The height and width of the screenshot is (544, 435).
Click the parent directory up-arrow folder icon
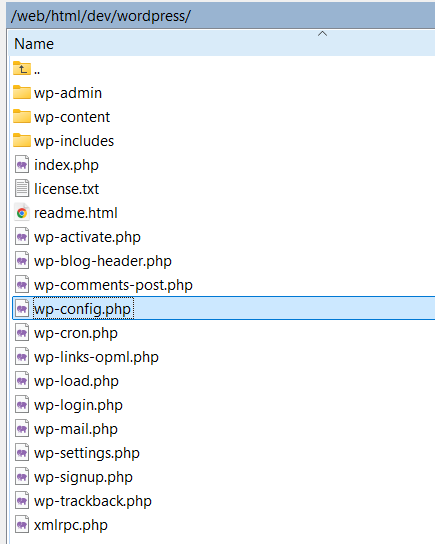pyautogui.click(x=22, y=68)
